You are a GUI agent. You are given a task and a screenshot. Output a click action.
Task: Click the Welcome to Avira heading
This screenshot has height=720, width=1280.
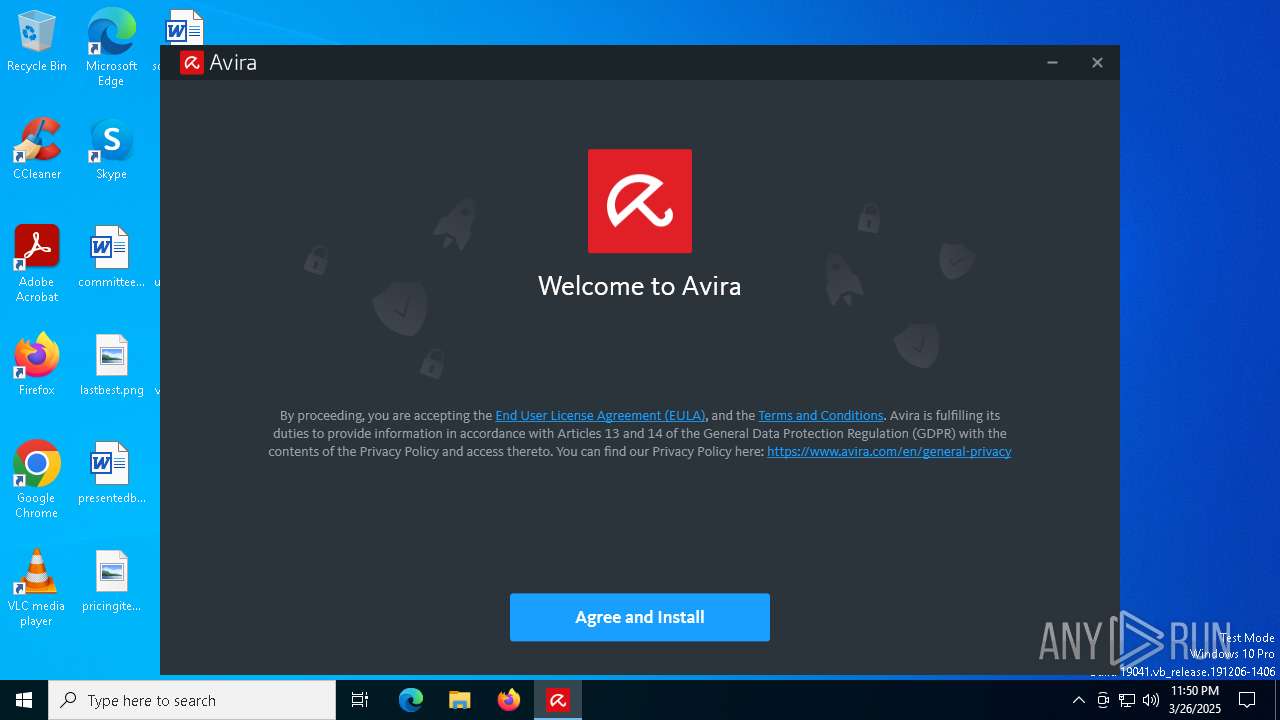[x=640, y=286]
